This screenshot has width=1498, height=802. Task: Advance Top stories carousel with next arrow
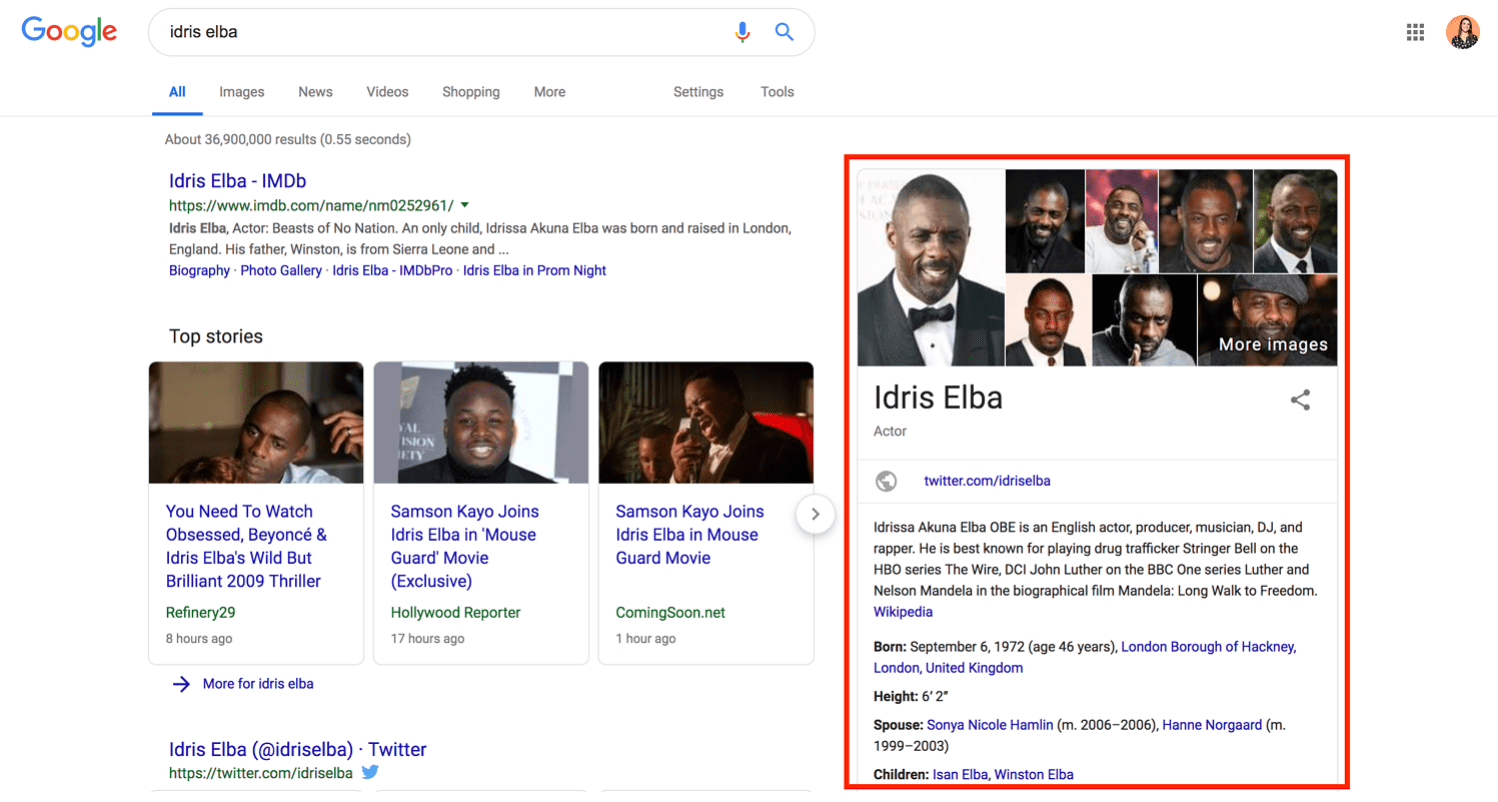click(x=815, y=514)
